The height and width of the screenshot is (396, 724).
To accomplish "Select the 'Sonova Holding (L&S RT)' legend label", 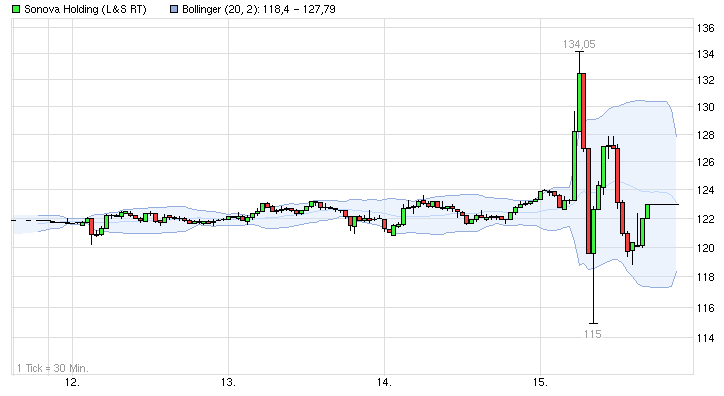I will [85, 9].
